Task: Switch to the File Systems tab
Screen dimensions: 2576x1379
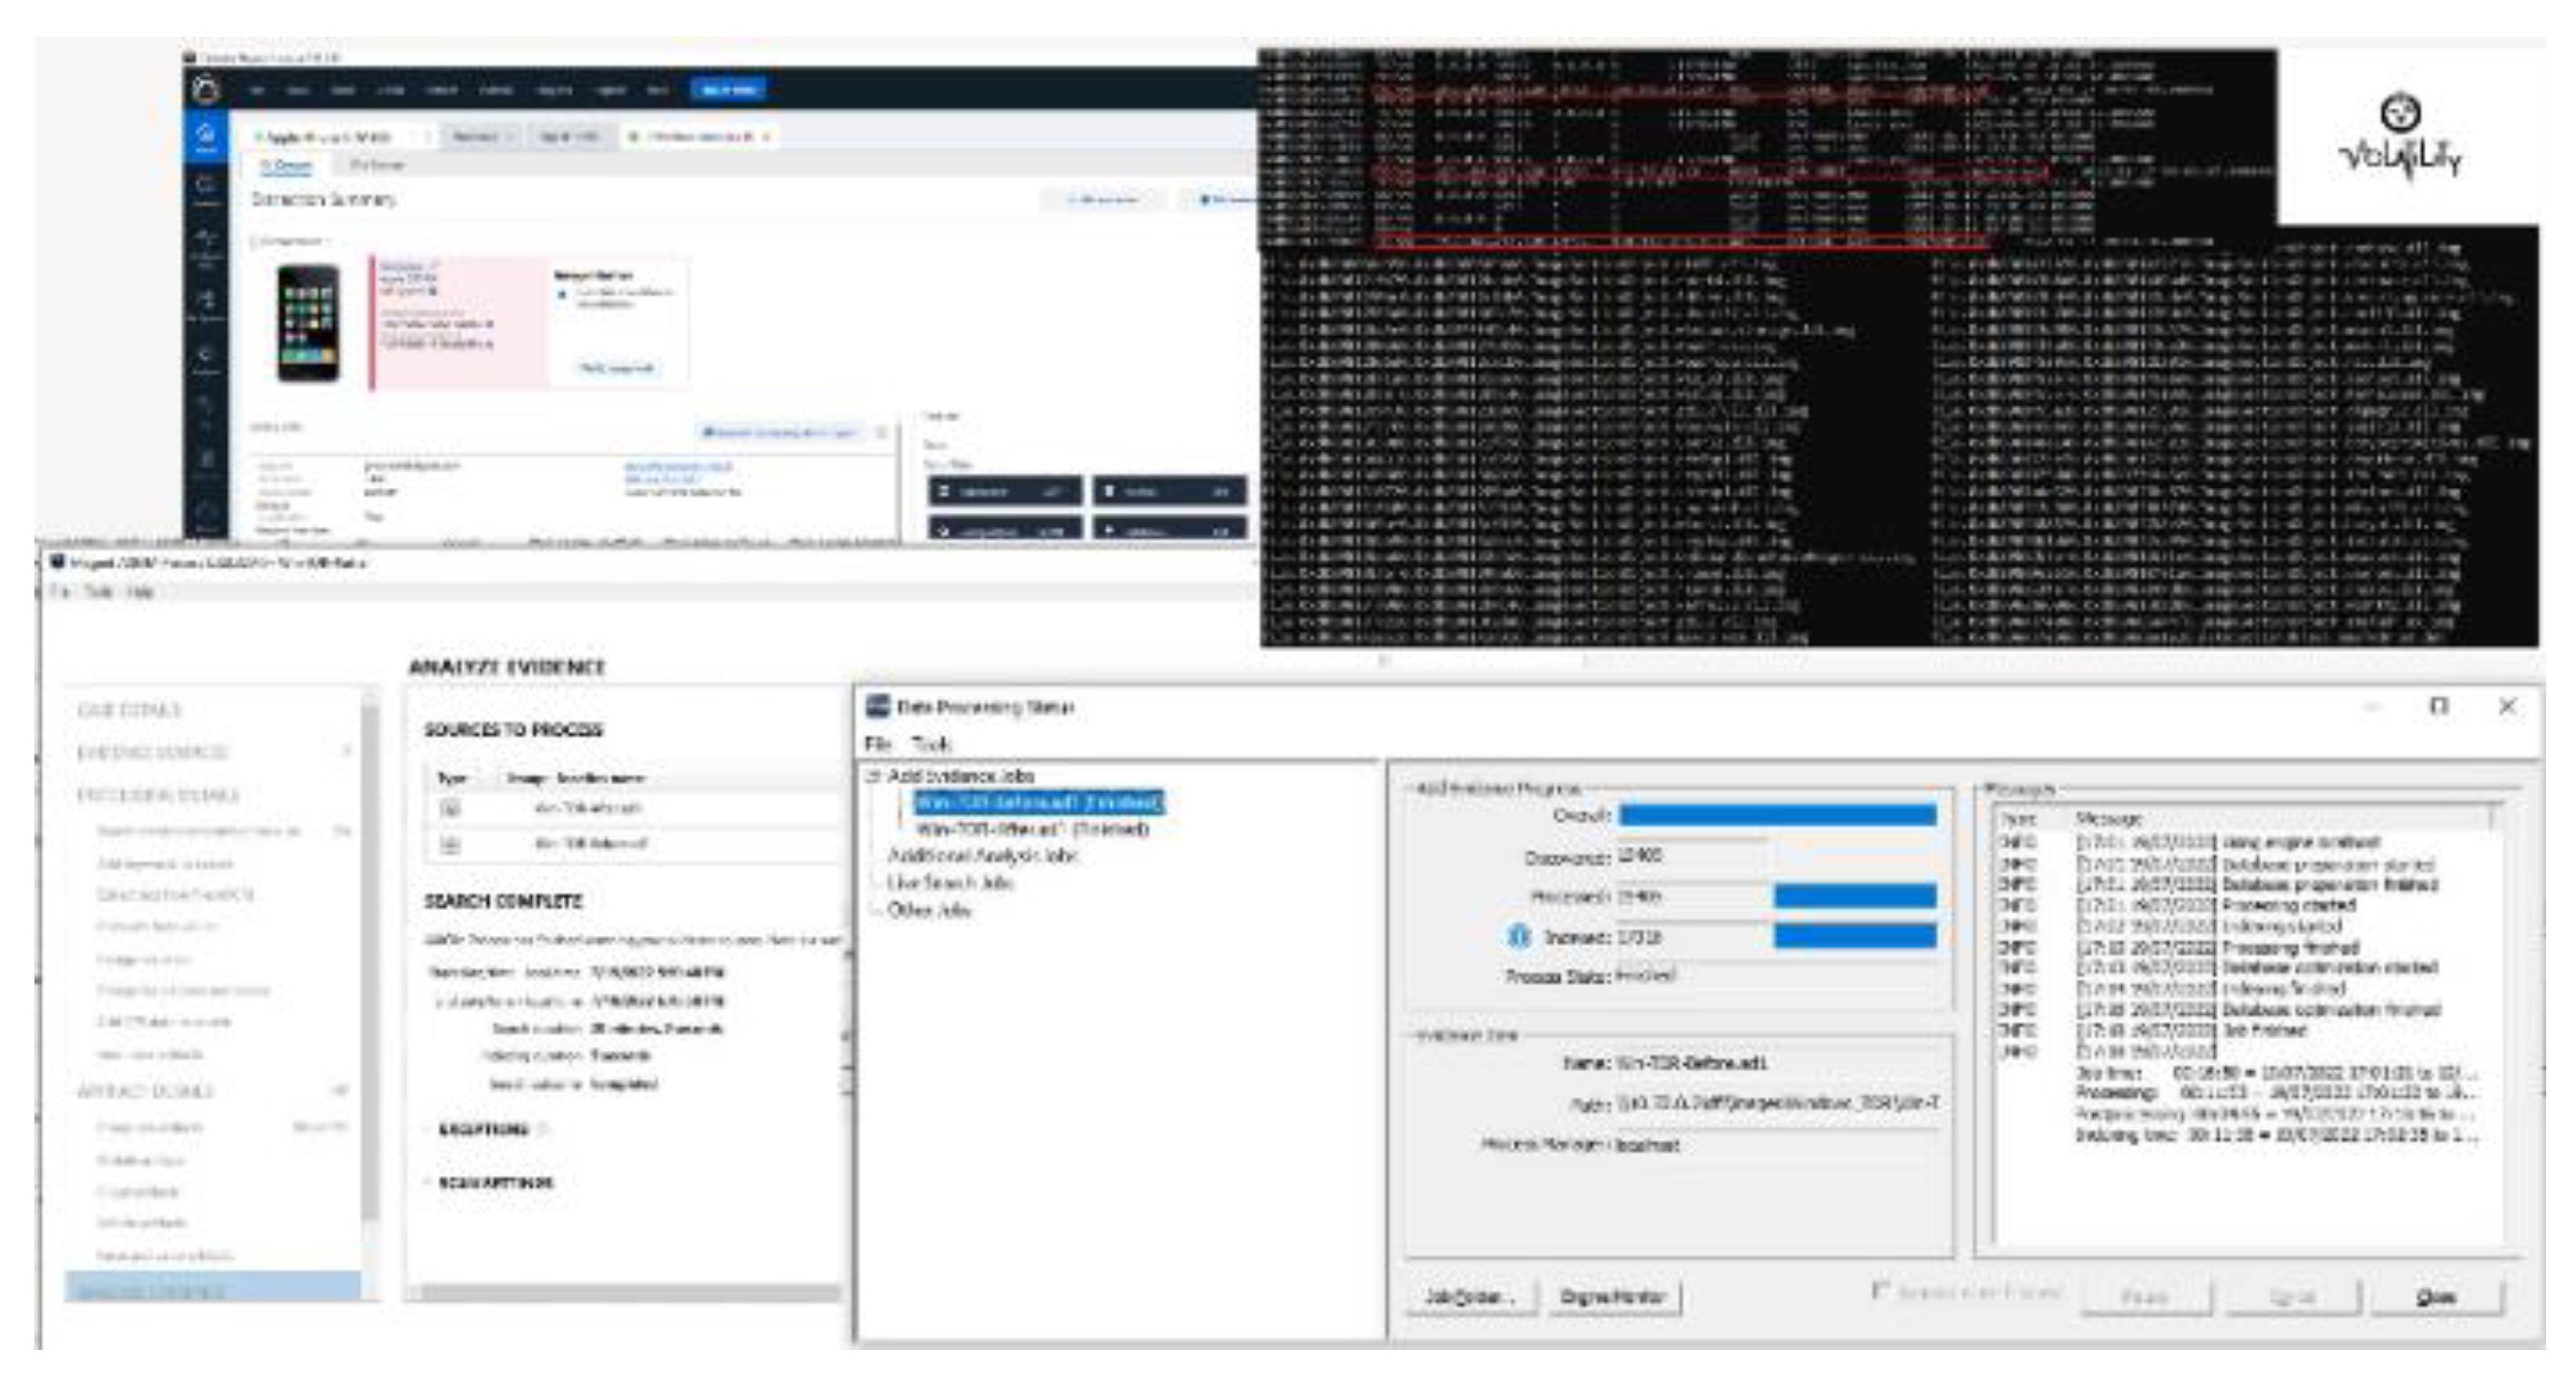Action: click(377, 165)
